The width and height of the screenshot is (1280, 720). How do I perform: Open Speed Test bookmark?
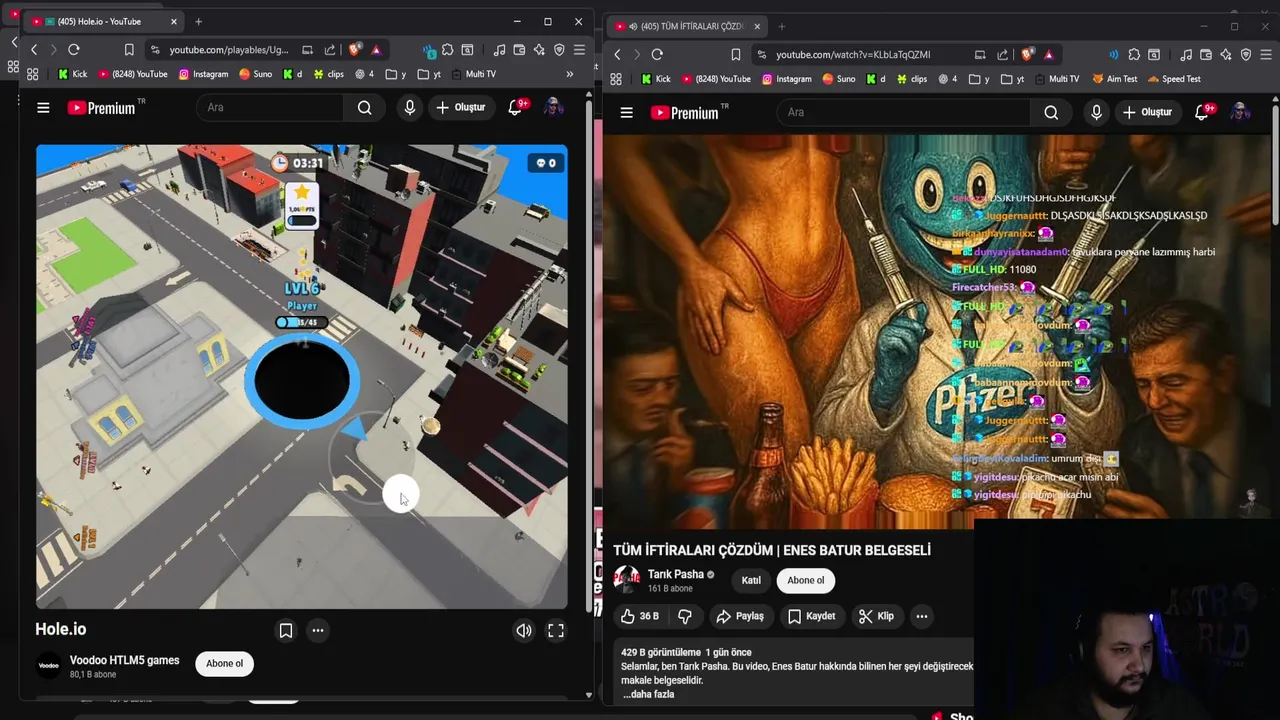tap(1174, 79)
